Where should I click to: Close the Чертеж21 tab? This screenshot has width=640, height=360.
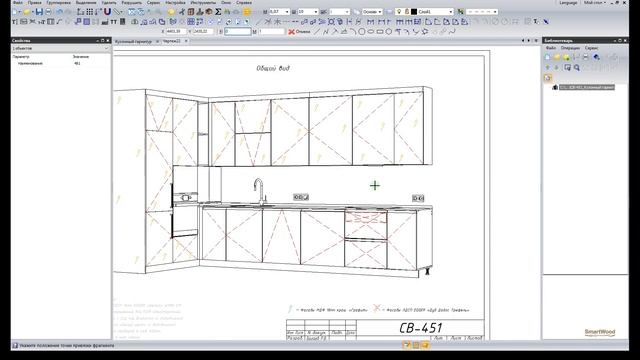click(186, 41)
